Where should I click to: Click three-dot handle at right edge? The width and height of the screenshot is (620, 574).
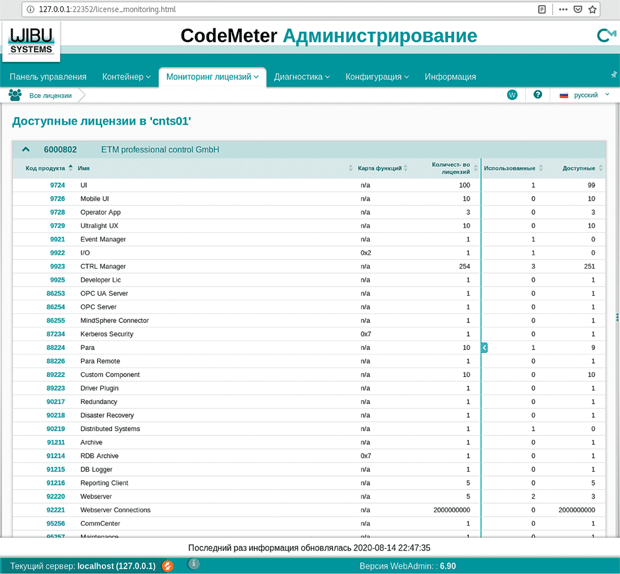pyautogui.click(x=617, y=317)
